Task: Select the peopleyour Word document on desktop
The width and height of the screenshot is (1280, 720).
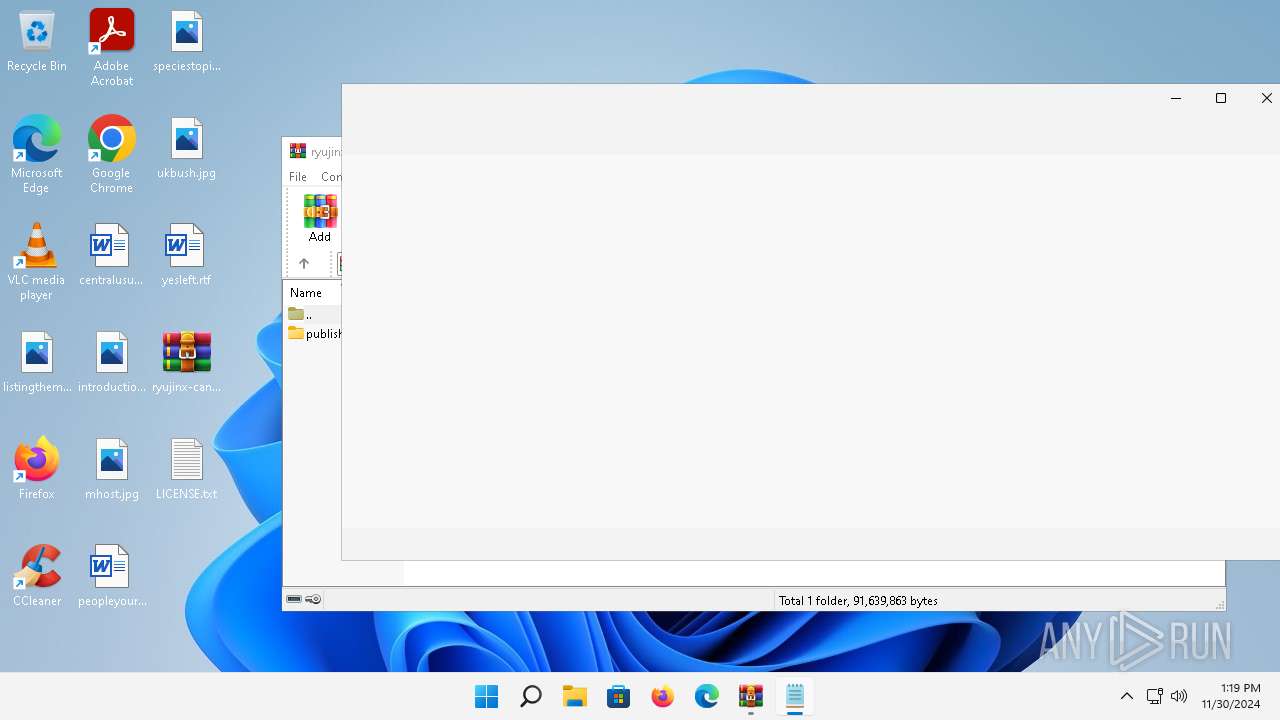Action: (x=112, y=578)
